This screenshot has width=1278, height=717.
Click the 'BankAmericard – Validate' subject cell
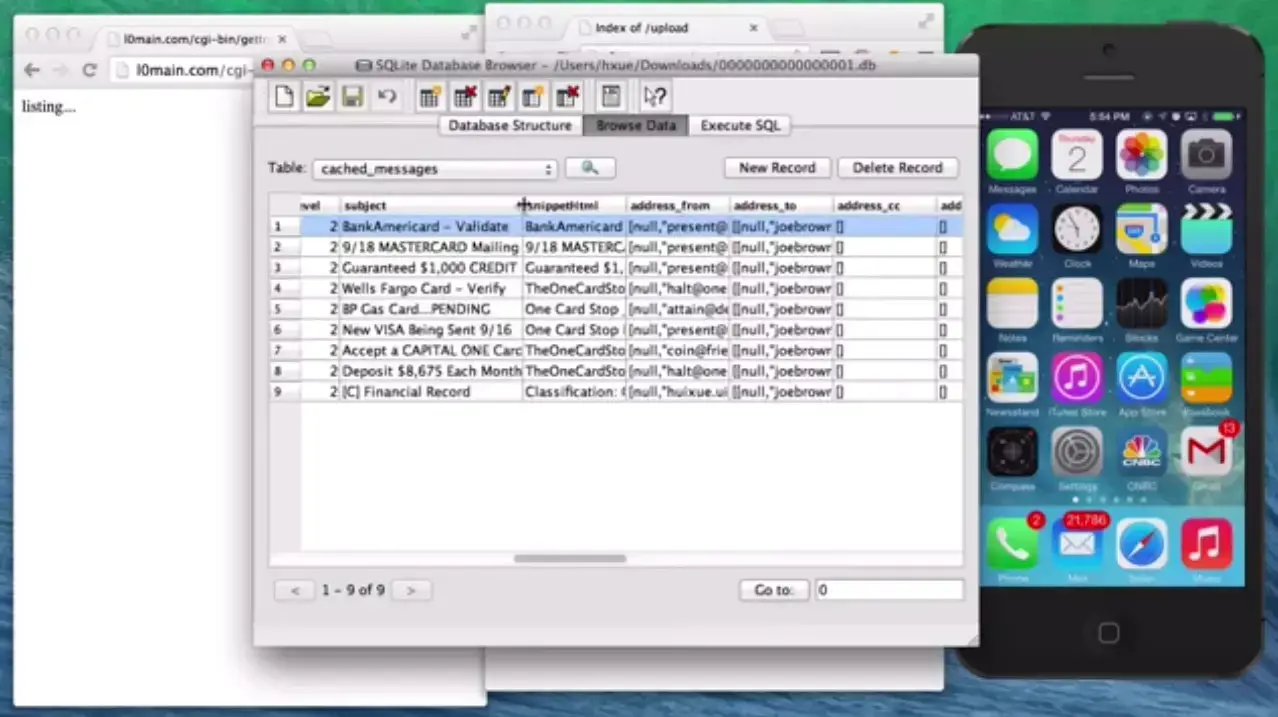tap(431, 226)
